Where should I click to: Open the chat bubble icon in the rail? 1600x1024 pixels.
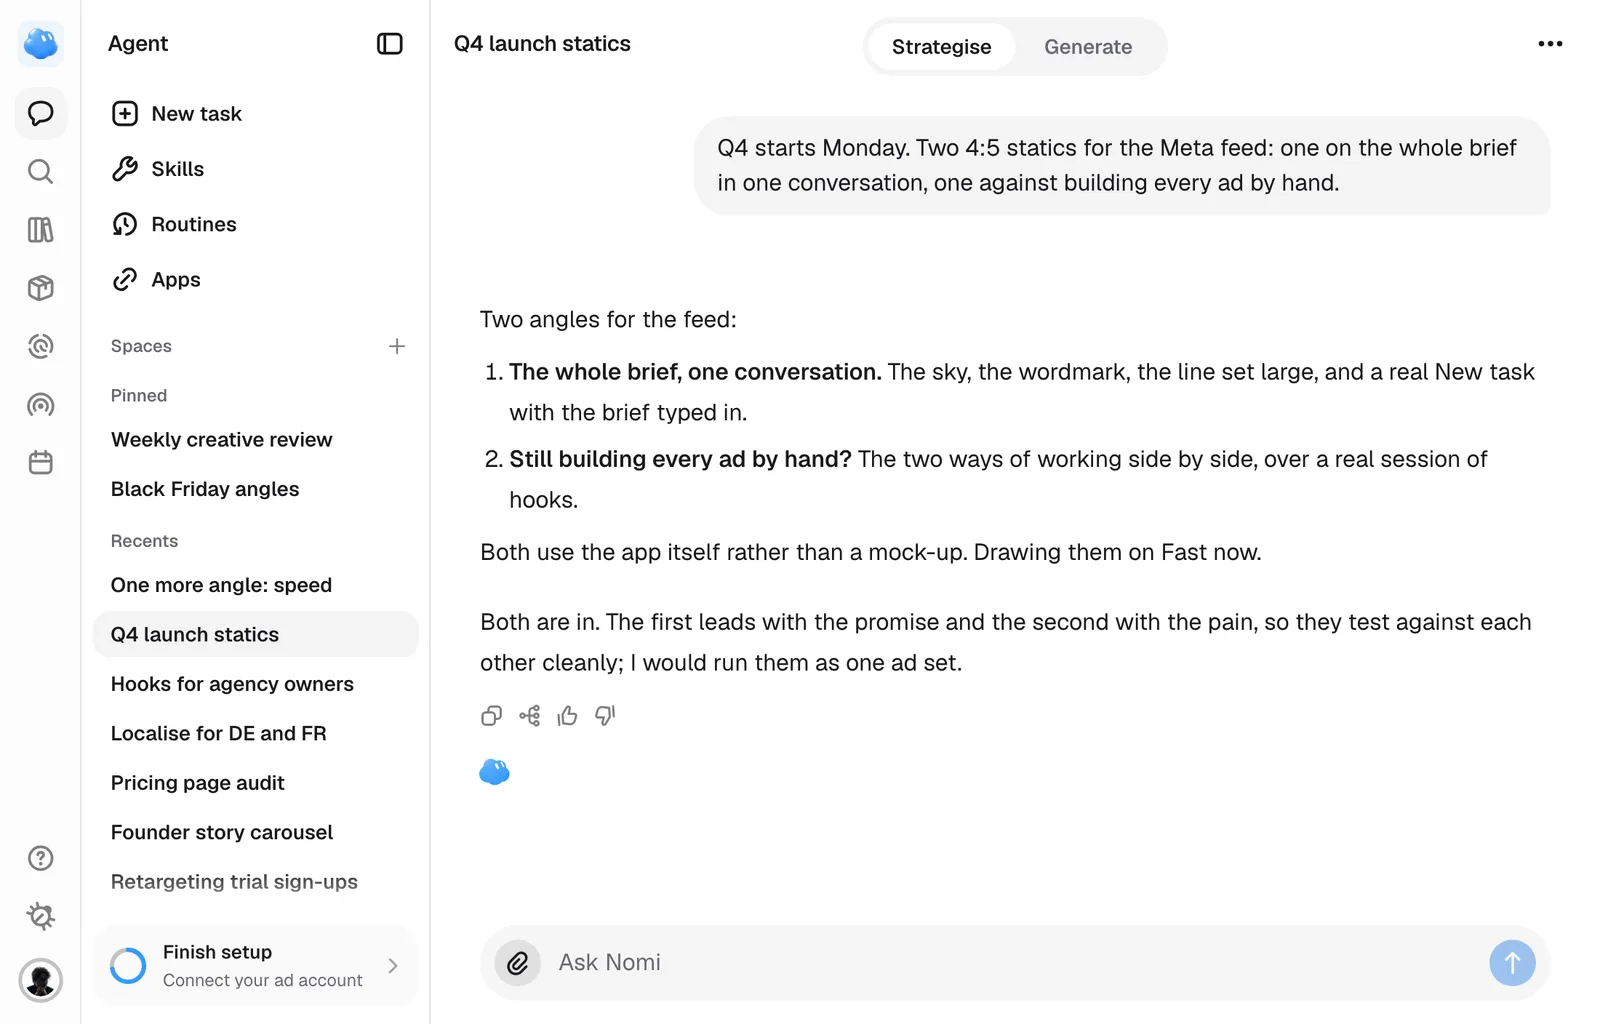tap(41, 113)
